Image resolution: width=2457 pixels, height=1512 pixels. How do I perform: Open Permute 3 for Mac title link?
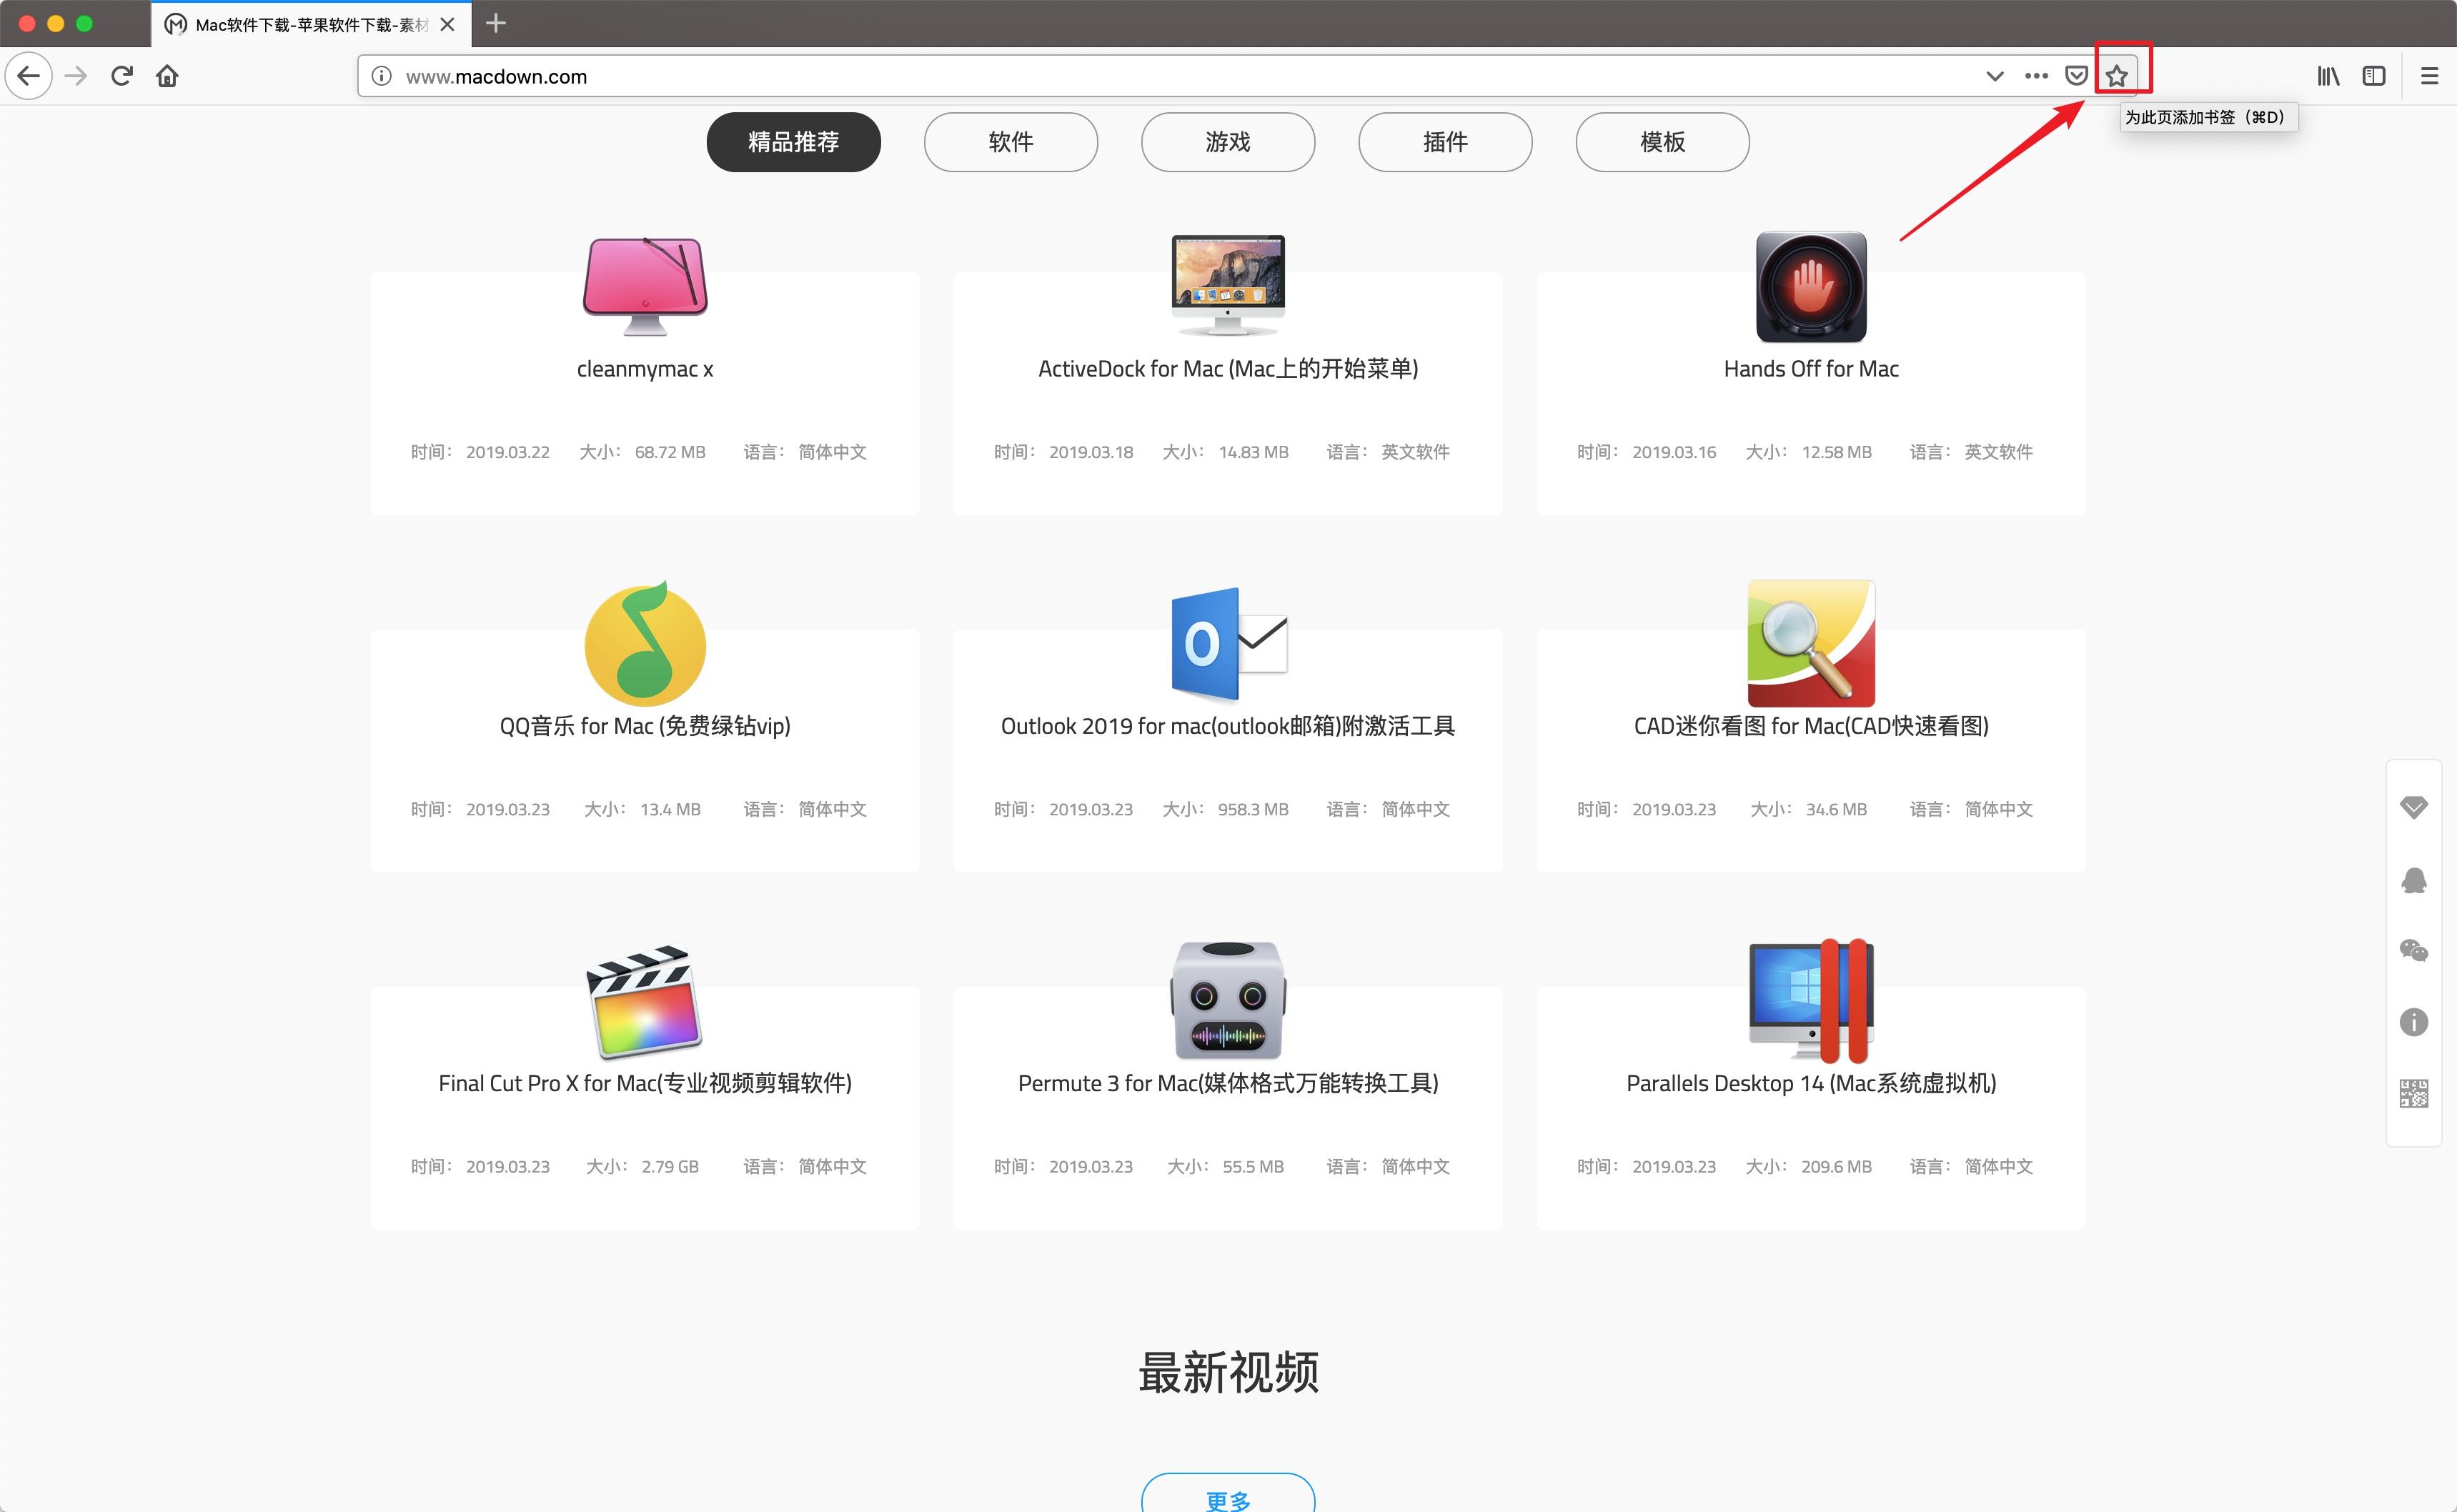coord(1228,1083)
